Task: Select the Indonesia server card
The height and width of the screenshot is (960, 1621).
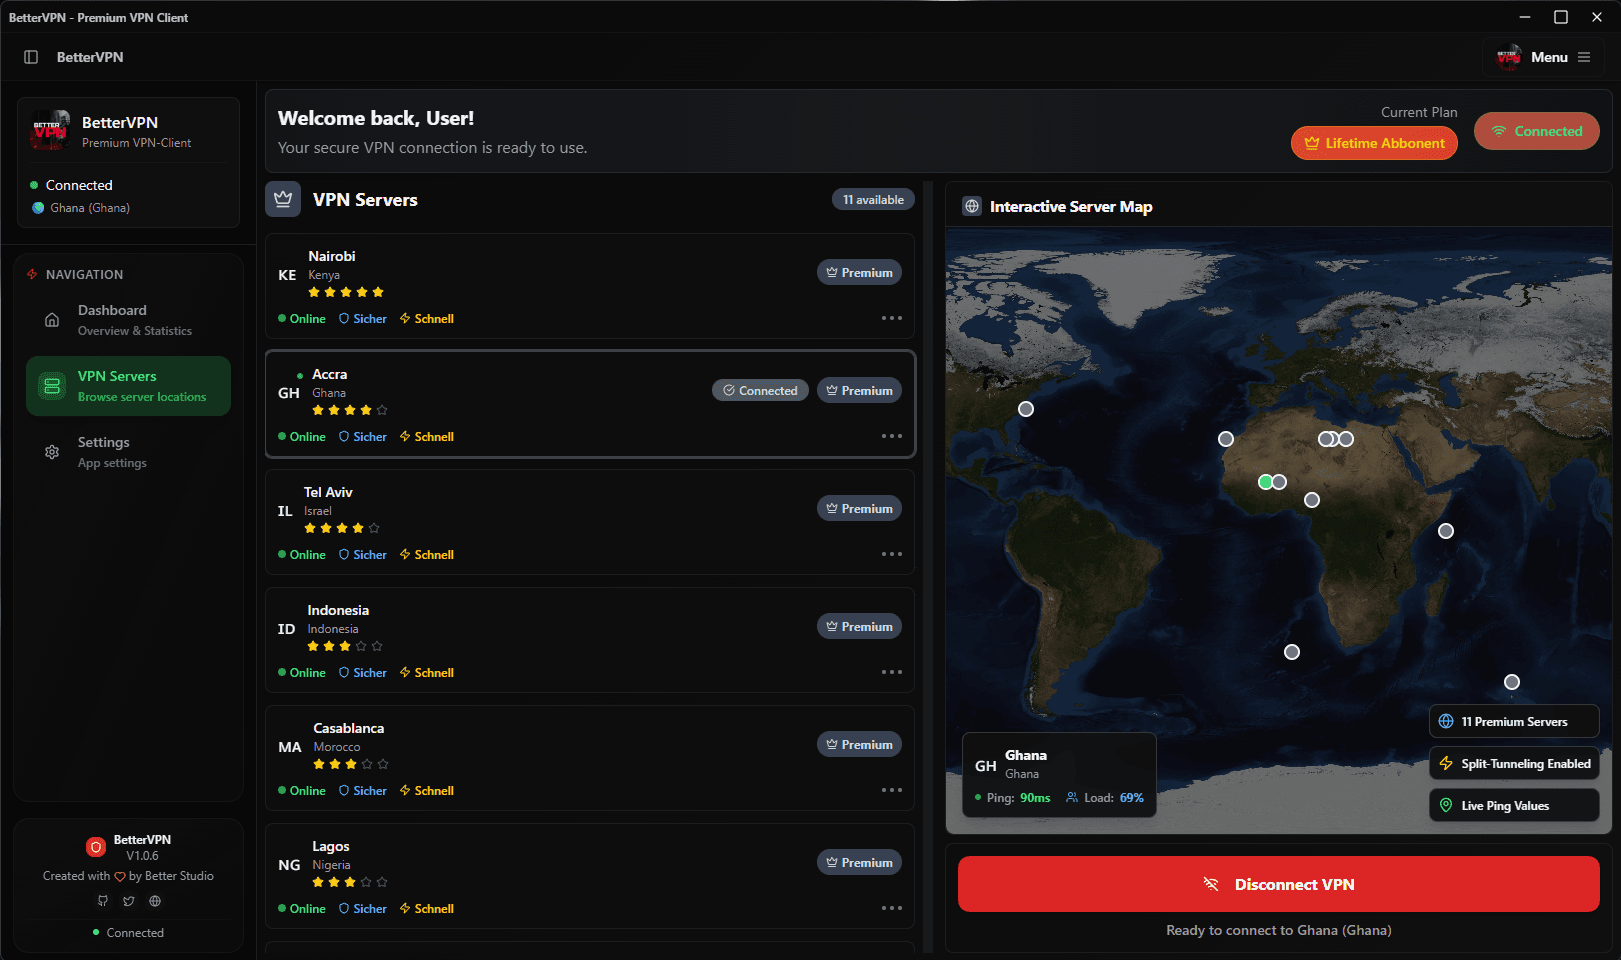Action: click(590, 640)
